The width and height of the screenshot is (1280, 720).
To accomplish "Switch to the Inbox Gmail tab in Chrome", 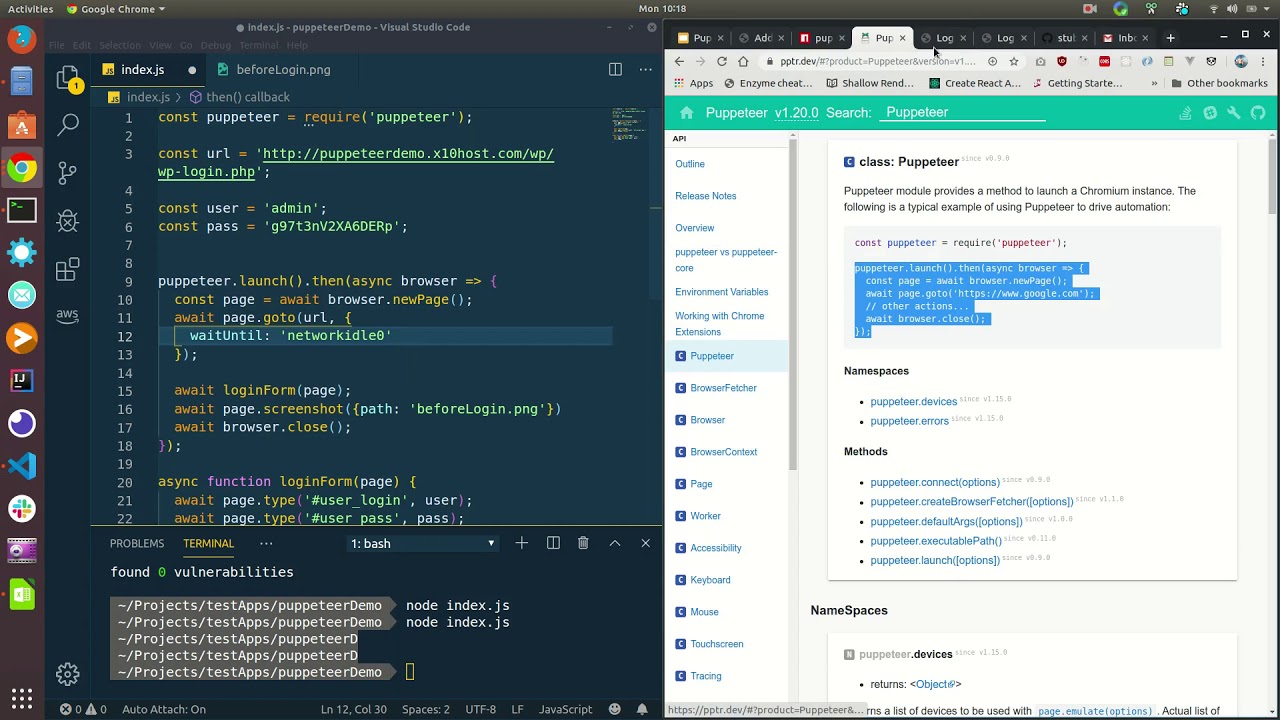I will pos(1126,38).
